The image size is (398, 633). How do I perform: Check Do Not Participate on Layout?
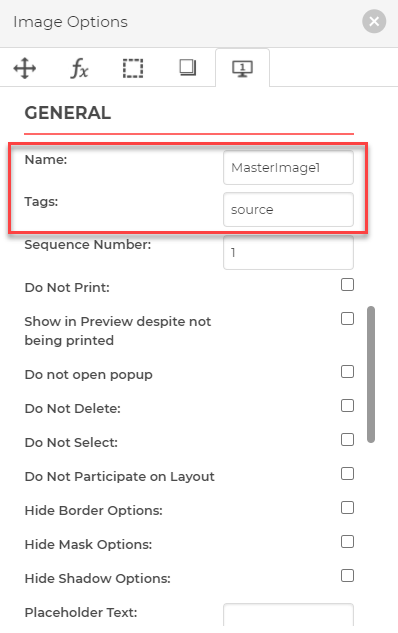coord(347,473)
